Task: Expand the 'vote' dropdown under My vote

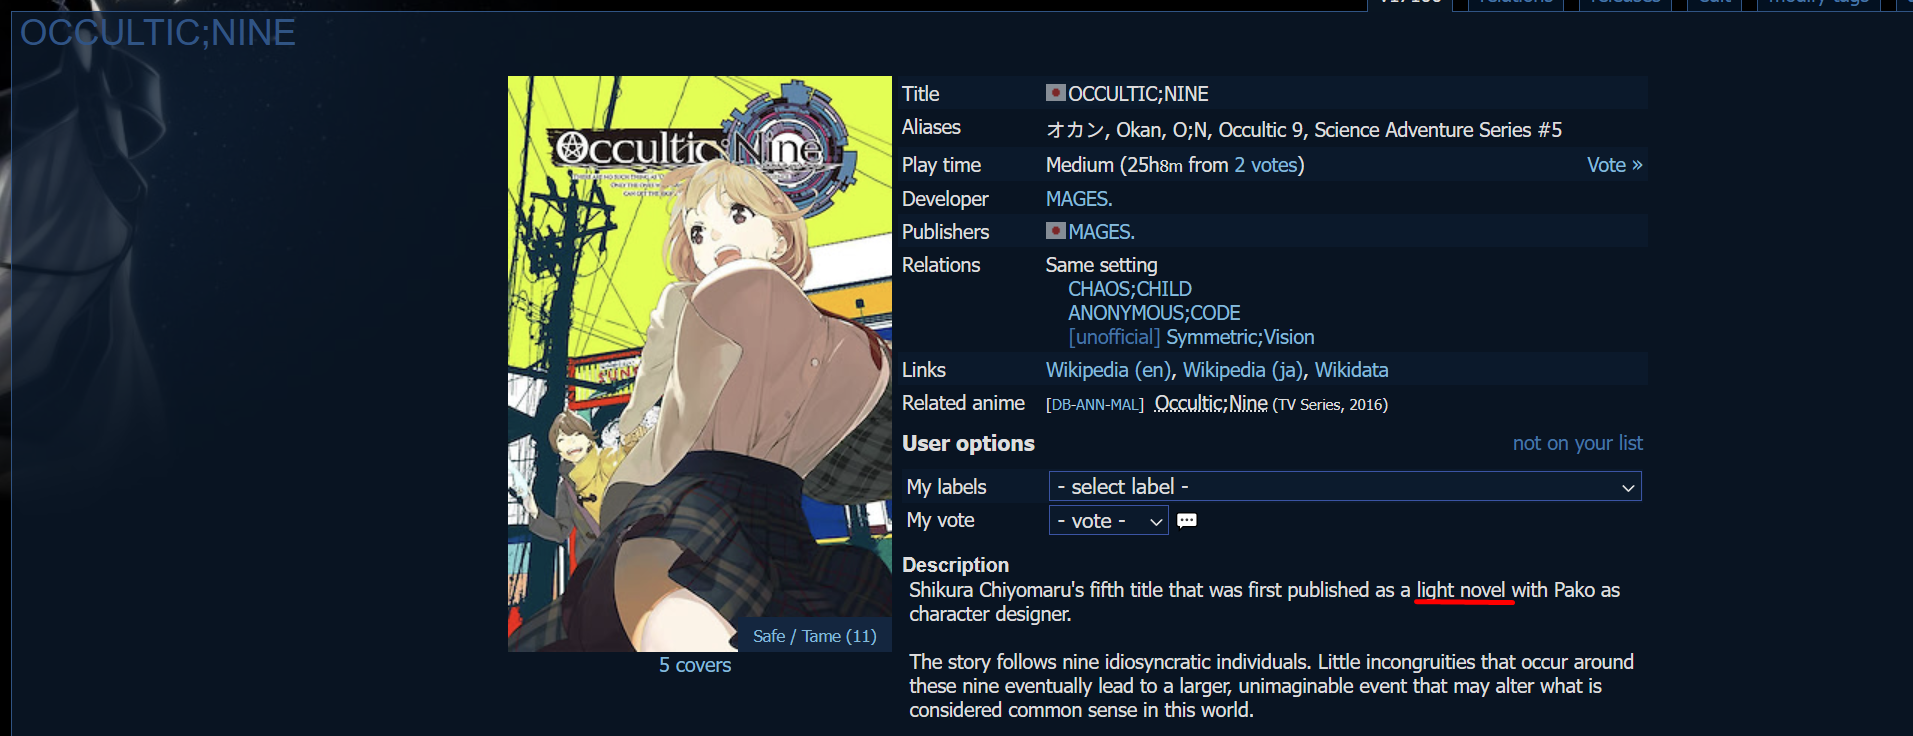Action: click(x=1108, y=520)
